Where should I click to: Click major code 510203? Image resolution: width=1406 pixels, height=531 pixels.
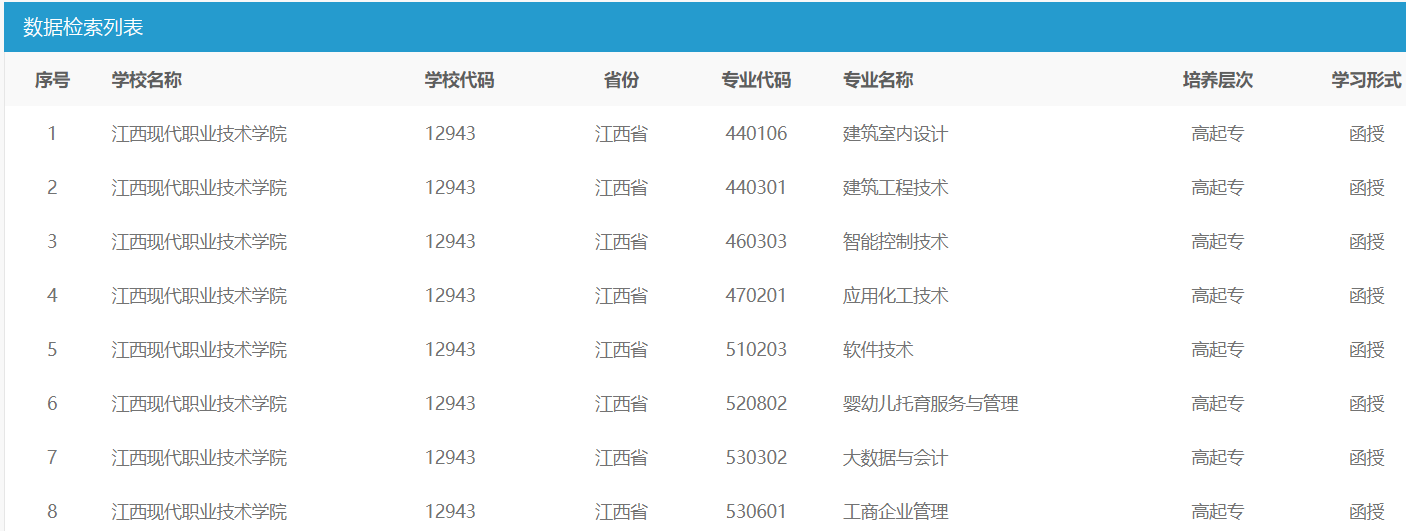pyautogui.click(x=756, y=349)
